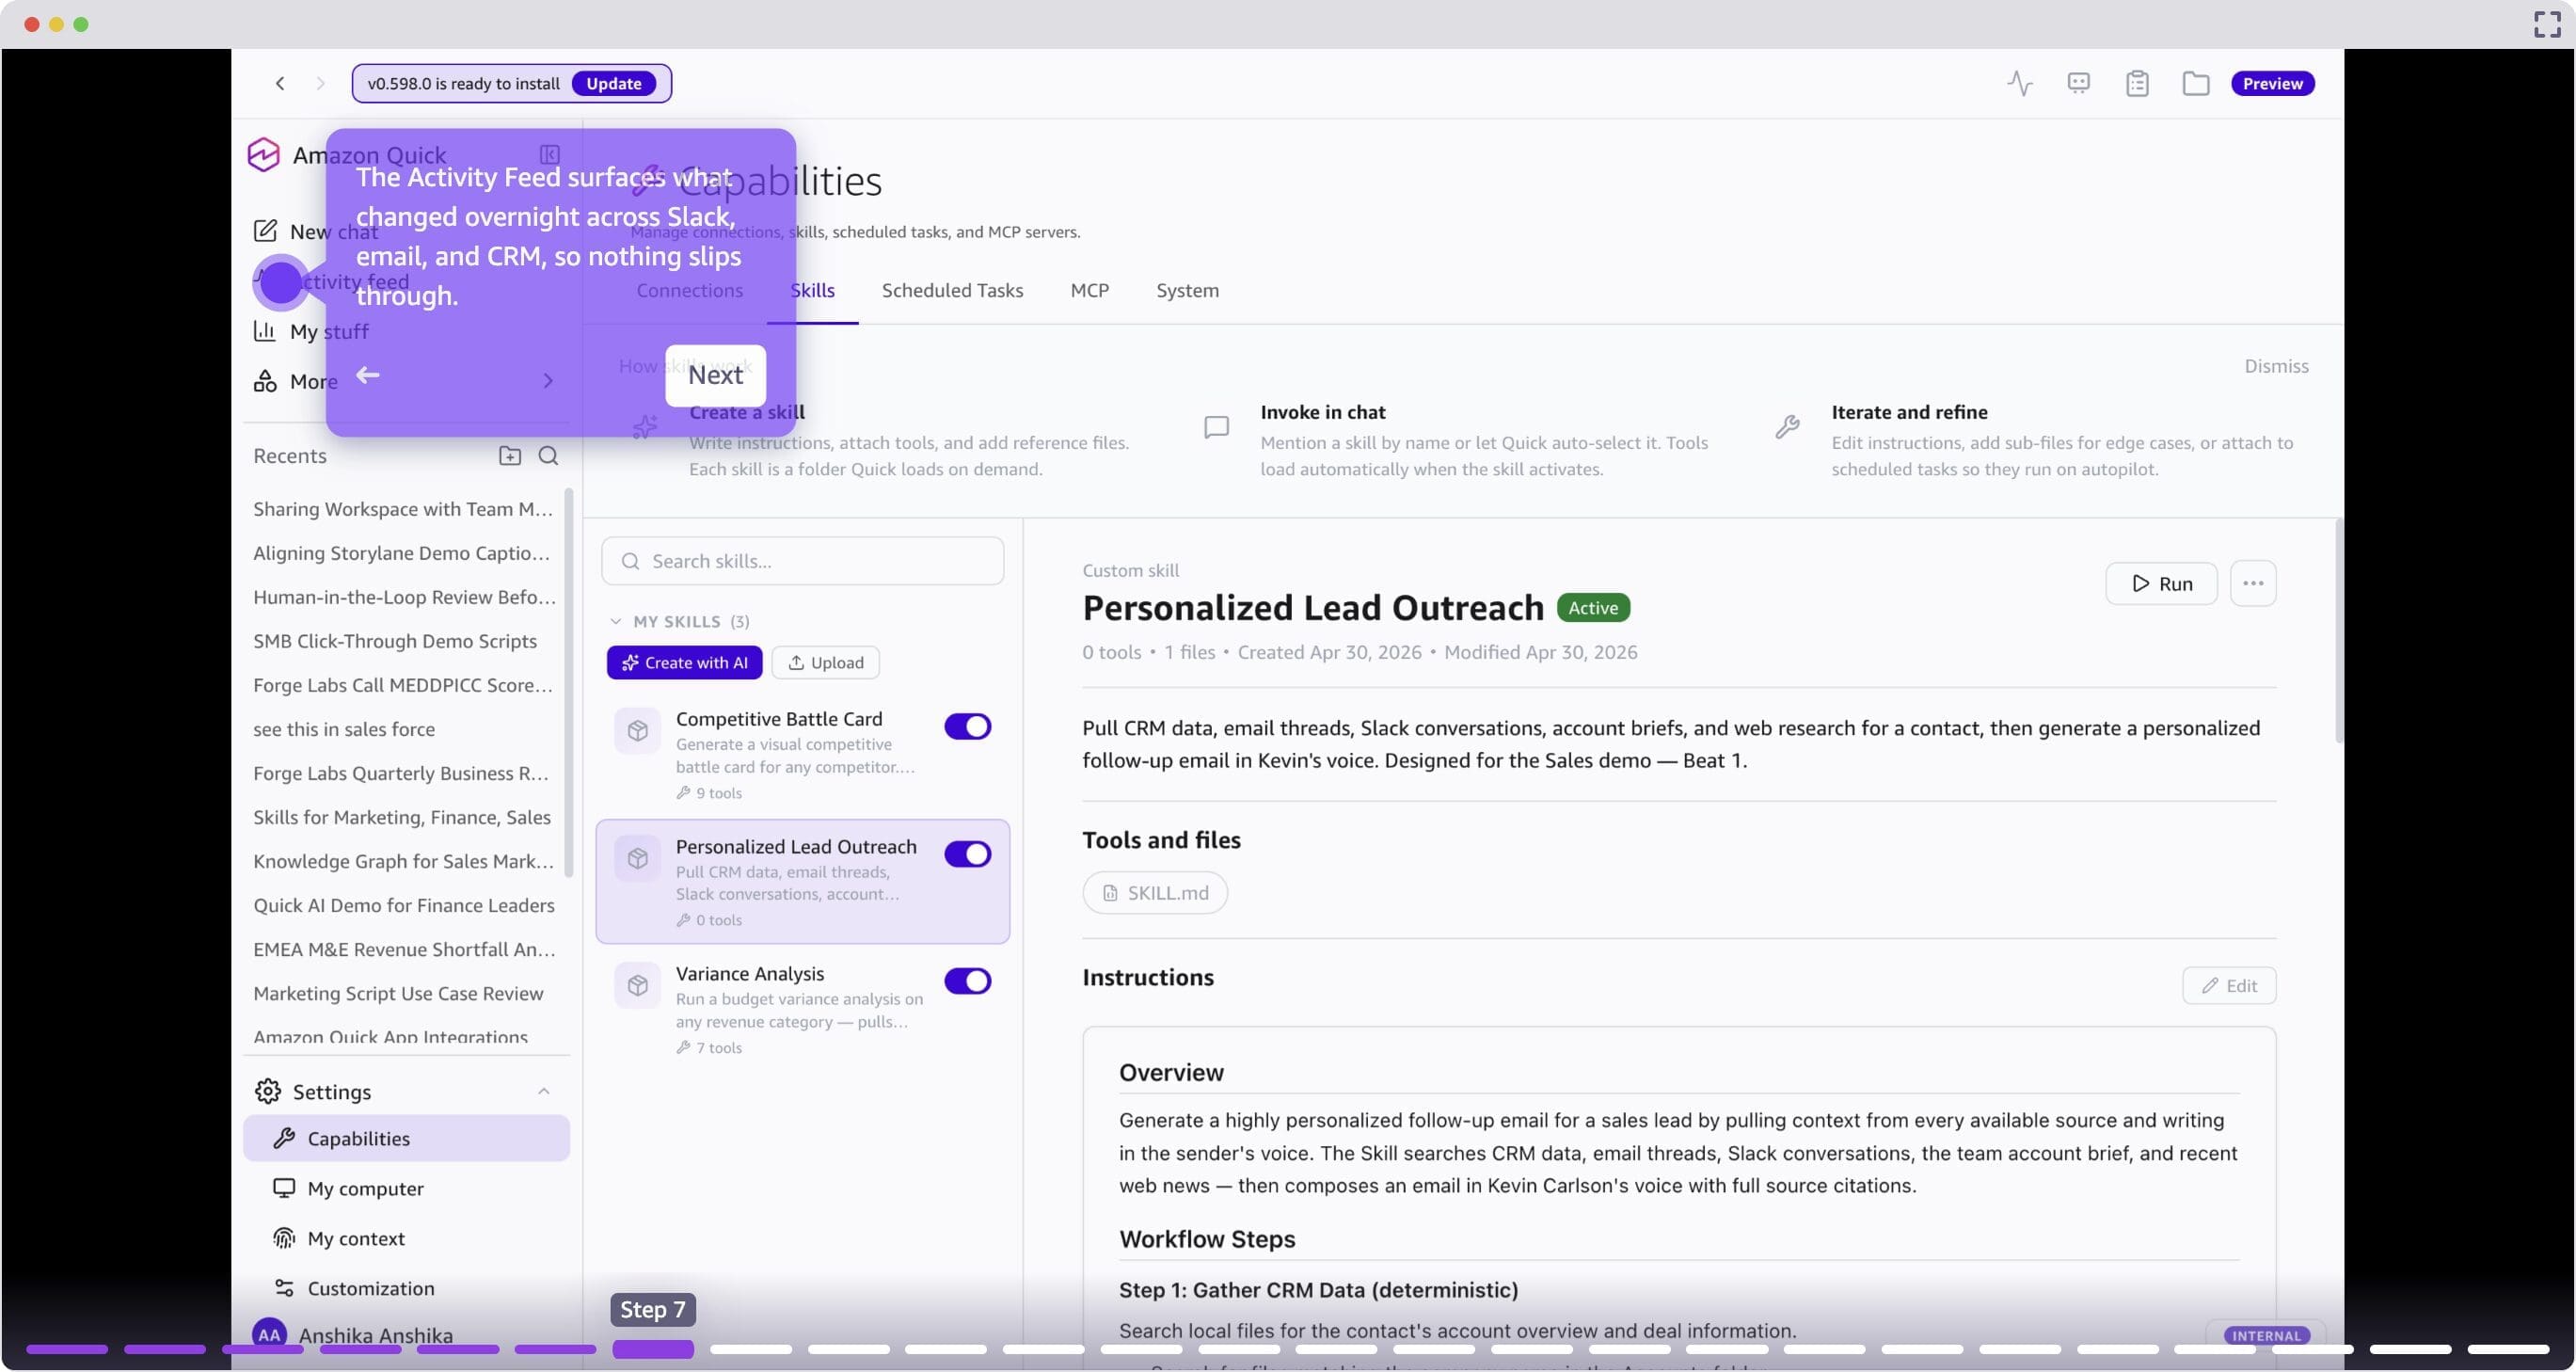Screen dimensions: 2576x1372
Task: Jump to the Step 7 progress segment
Action: [x=652, y=1349]
